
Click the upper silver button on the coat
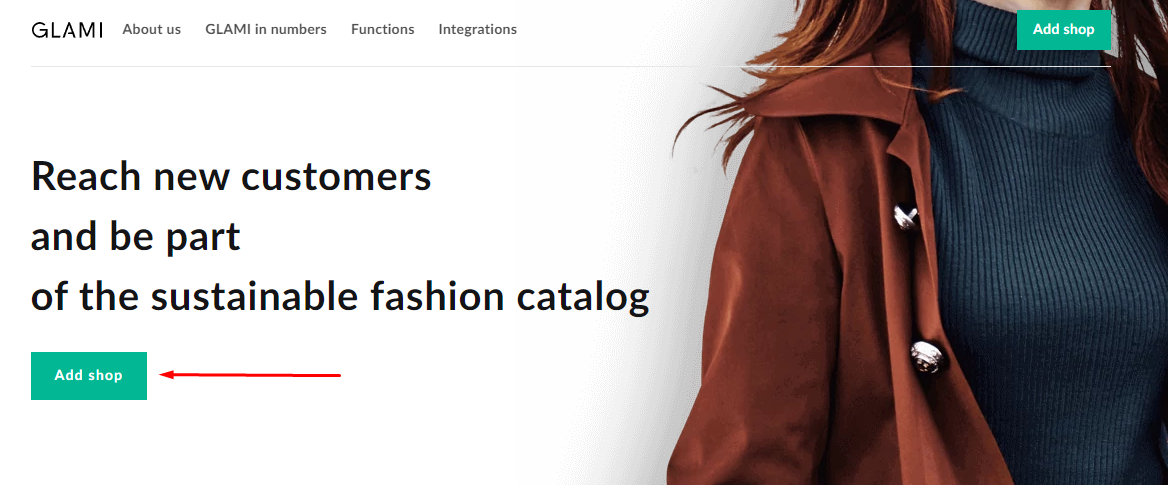[x=905, y=216]
